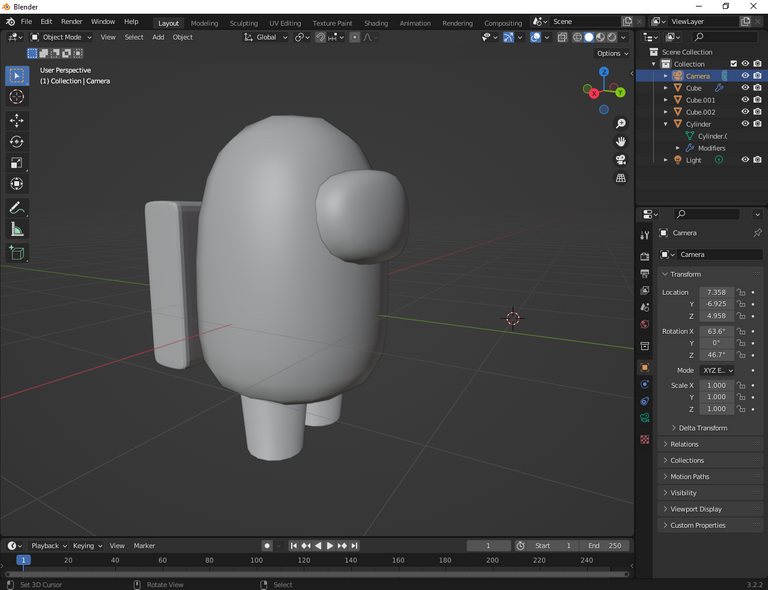Image resolution: width=768 pixels, height=590 pixels.
Task: Select the Add Cube tool
Action: click(17, 253)
